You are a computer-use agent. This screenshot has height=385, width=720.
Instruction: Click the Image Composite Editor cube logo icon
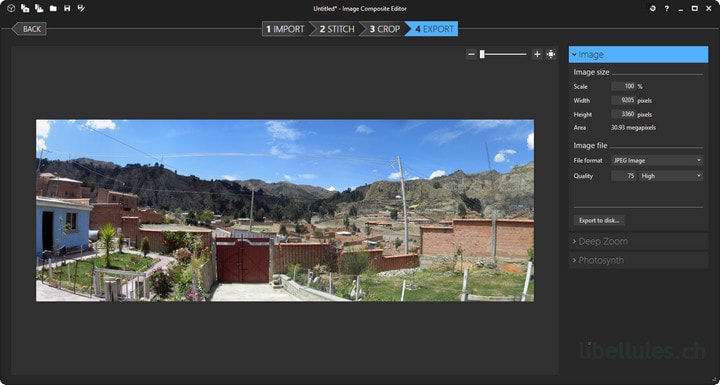11,8
